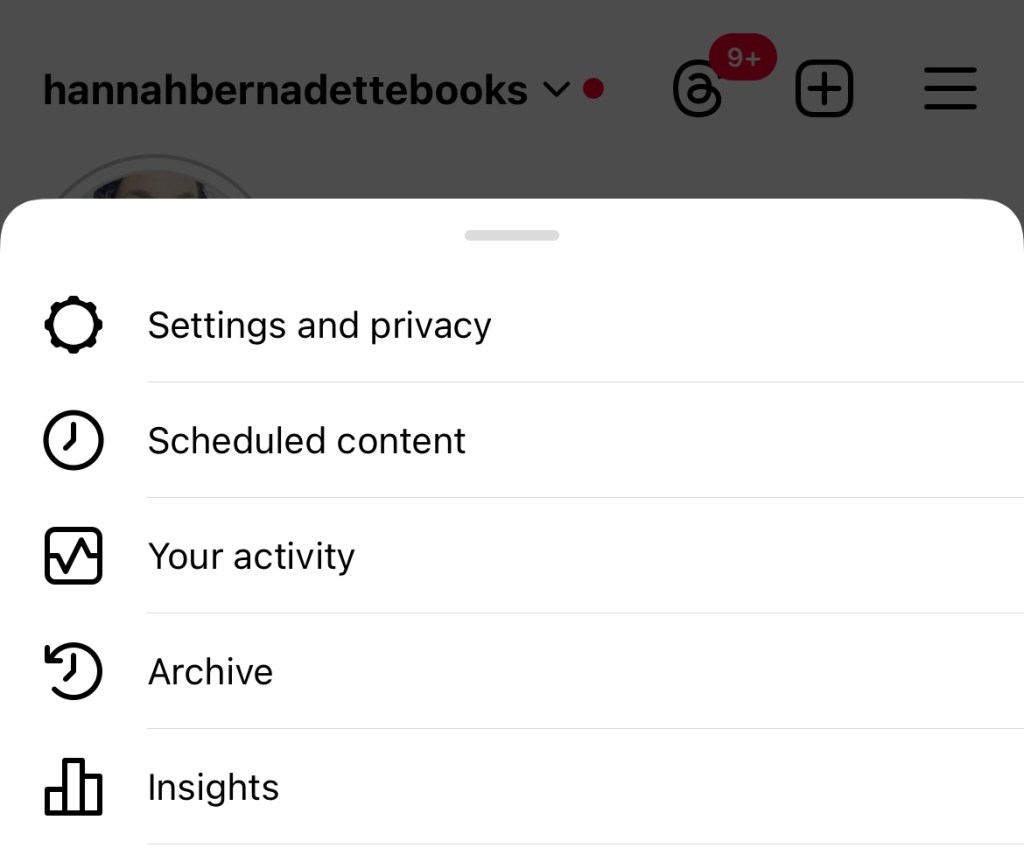Screen dimensions: 1024x848
Task: Tap the hamburger menu icon
Action: coord(950,89)
